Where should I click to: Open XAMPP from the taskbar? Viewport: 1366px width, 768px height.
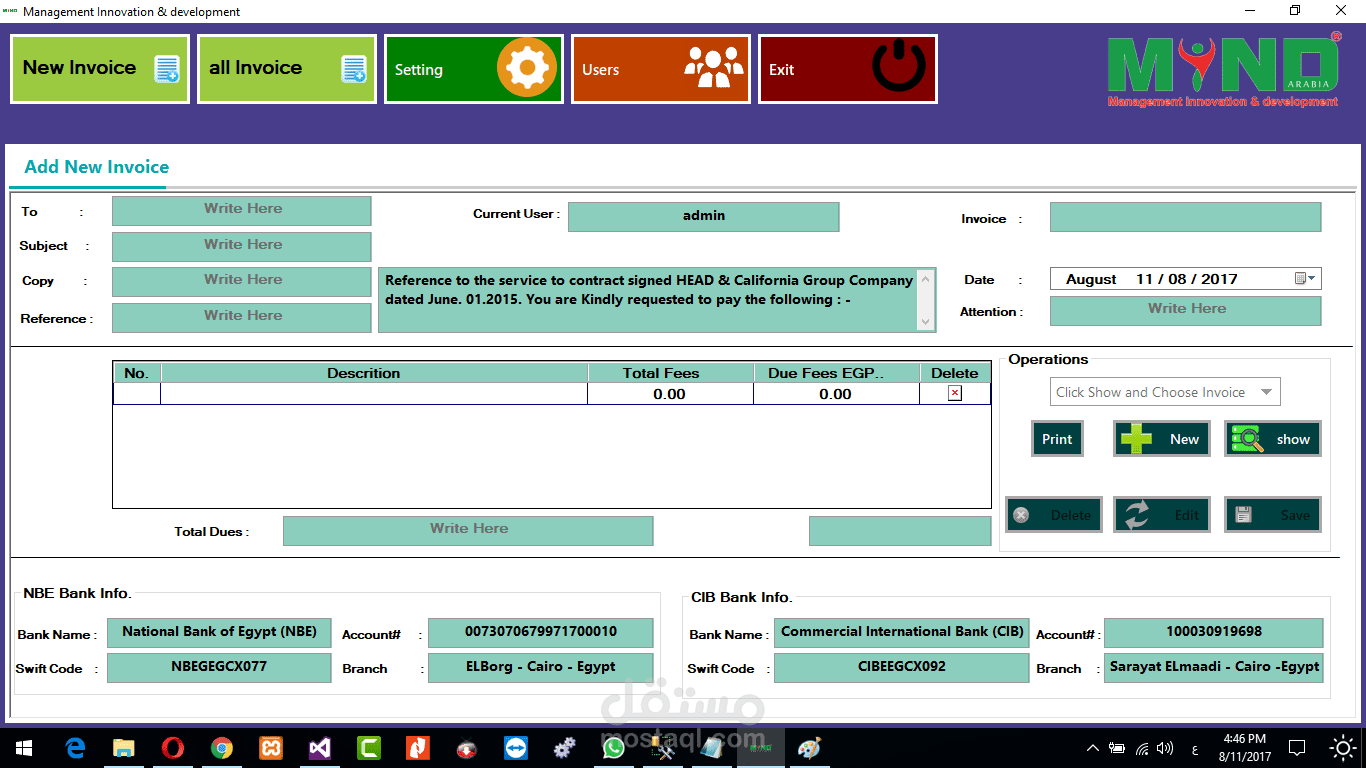(271, 747)
